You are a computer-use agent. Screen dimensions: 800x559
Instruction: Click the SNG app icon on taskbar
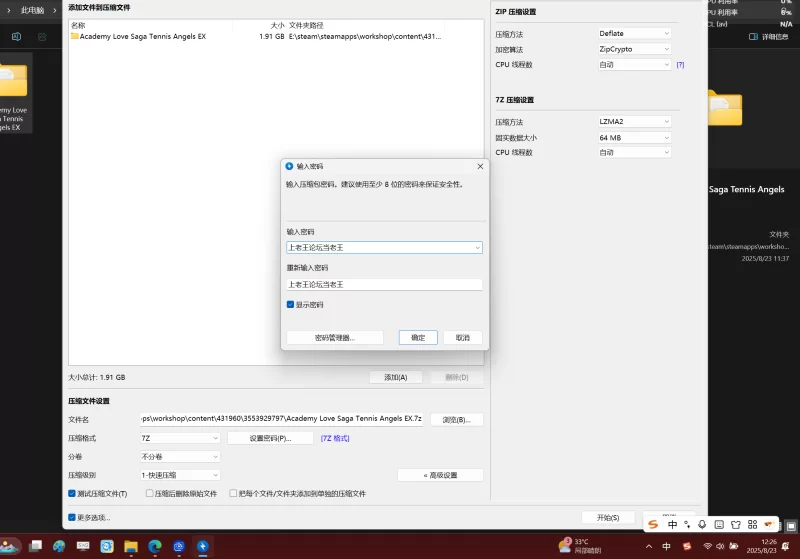[83, 546]
